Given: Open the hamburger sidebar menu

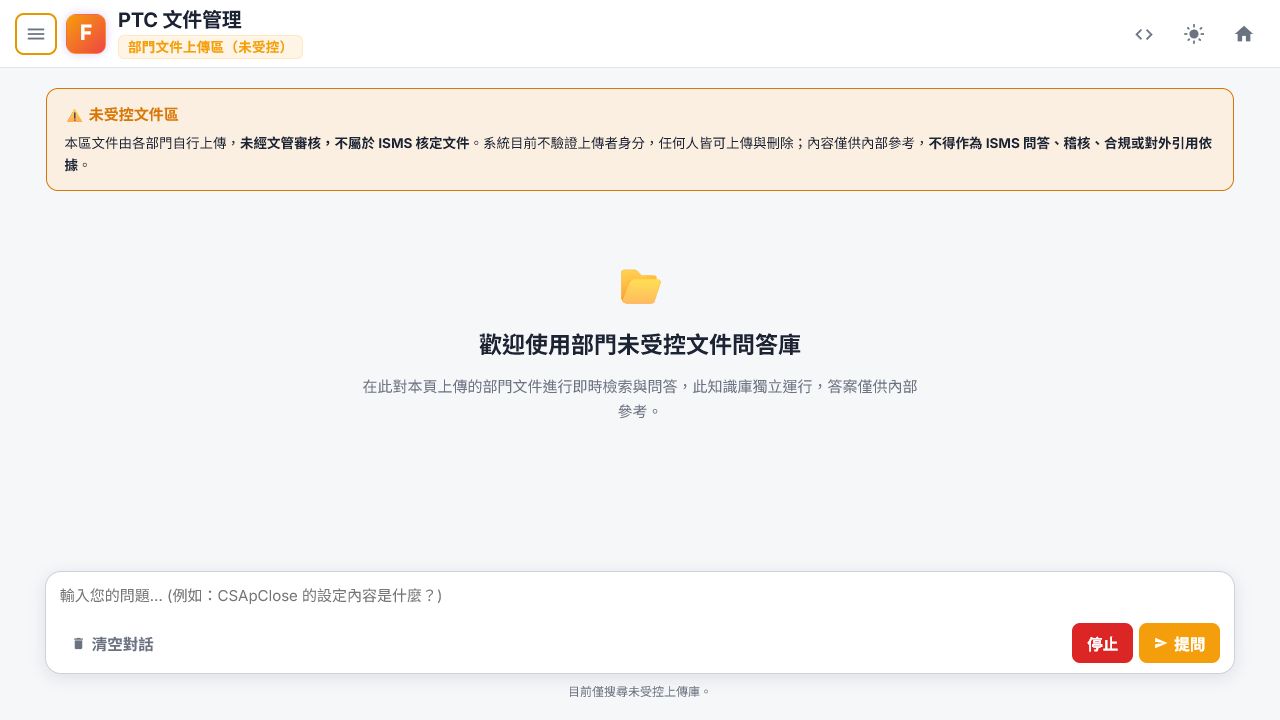Looking at the screenshot, I should pyautogui.click(x=36, y=34).
